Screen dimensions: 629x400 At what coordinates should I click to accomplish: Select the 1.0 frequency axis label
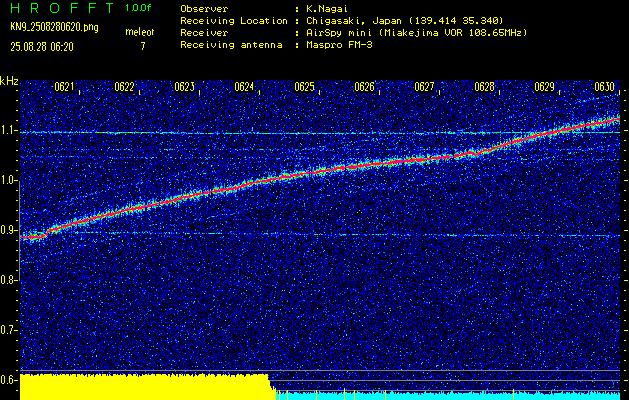click(8, 181)
